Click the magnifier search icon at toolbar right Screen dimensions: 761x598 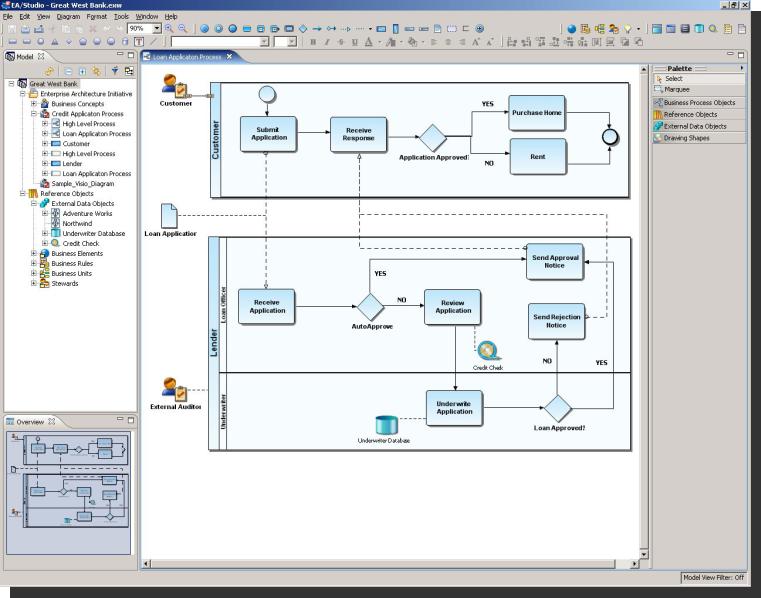pos(713,29)
